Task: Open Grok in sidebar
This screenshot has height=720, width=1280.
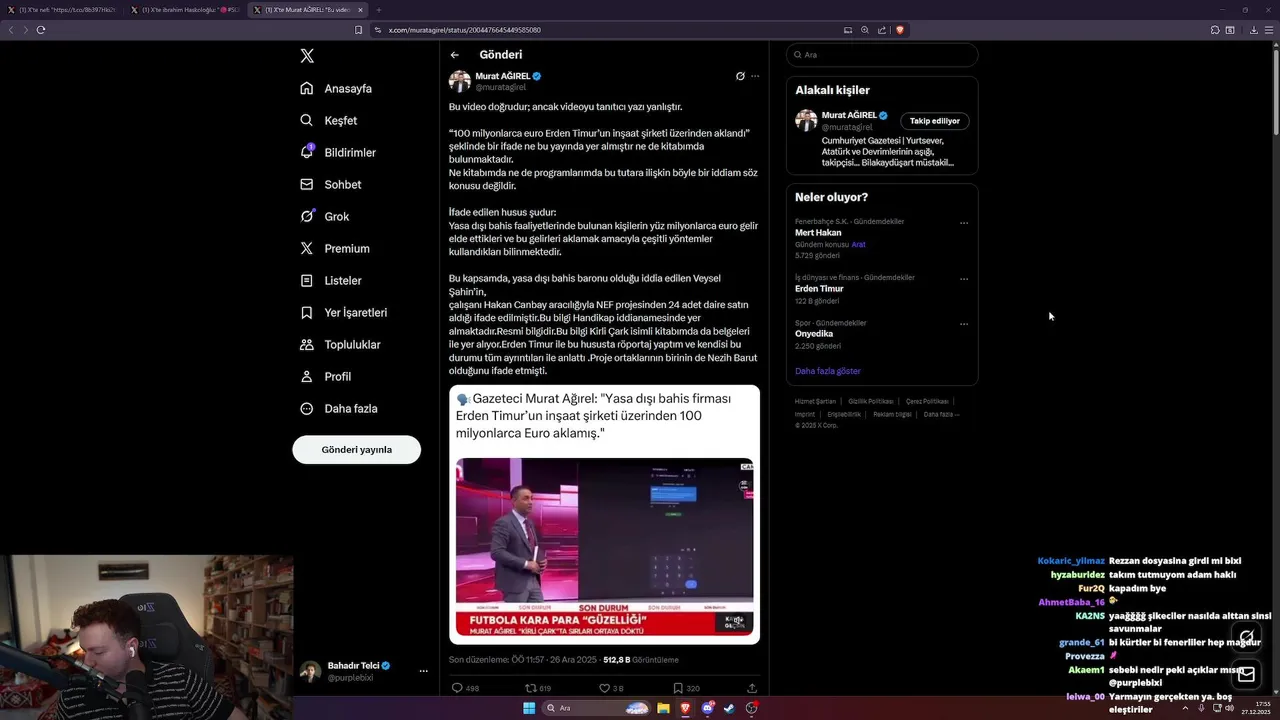Action: coord(325,216)
